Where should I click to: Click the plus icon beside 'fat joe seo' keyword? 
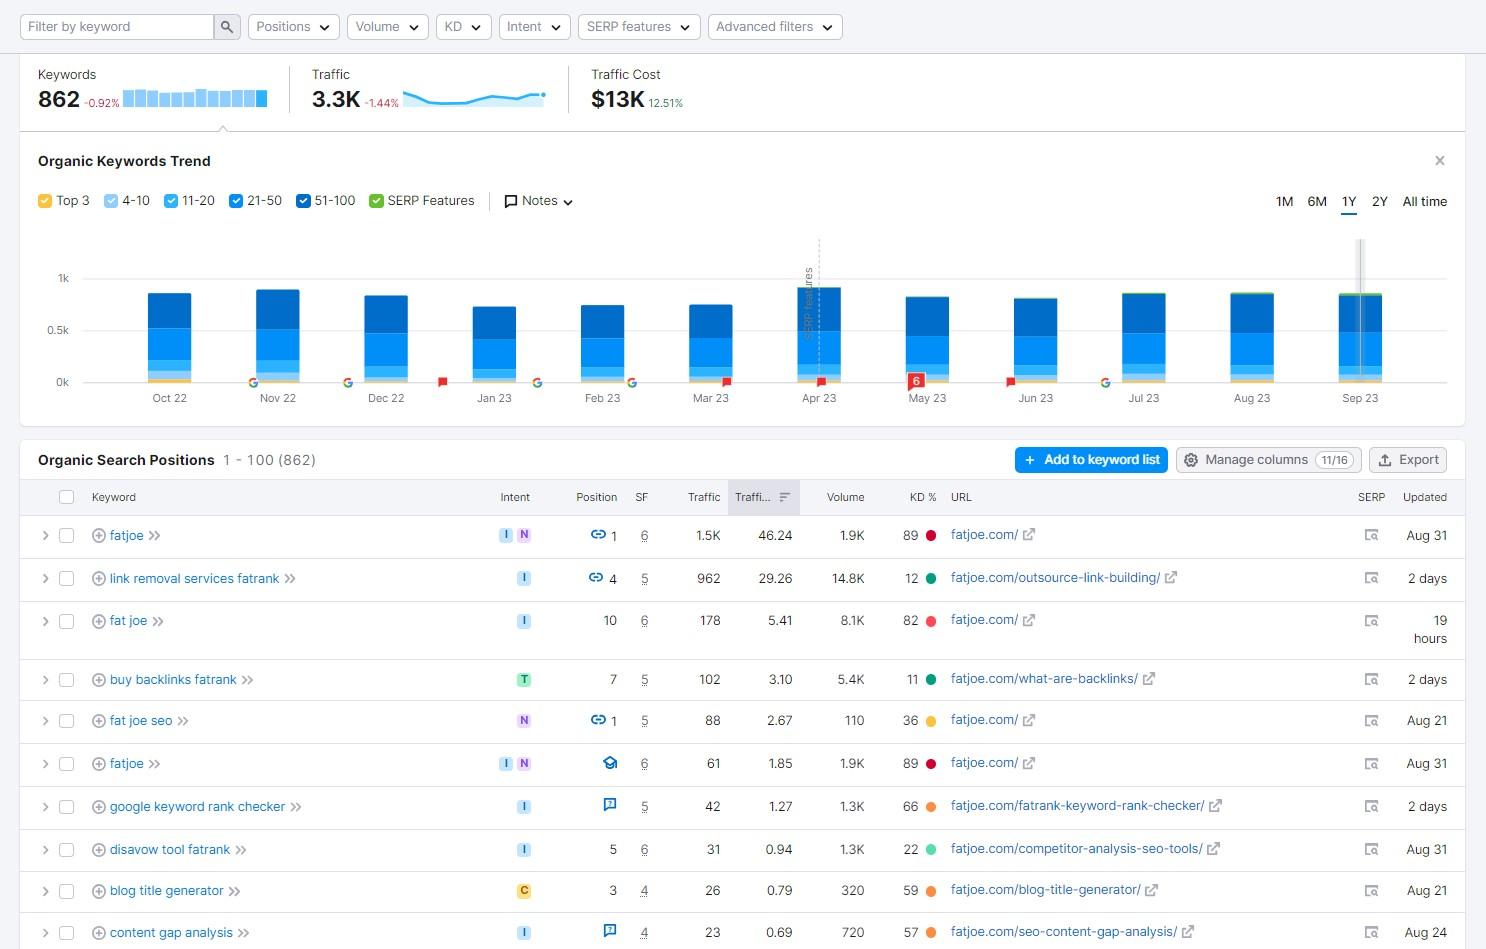(x=99, y=721)
